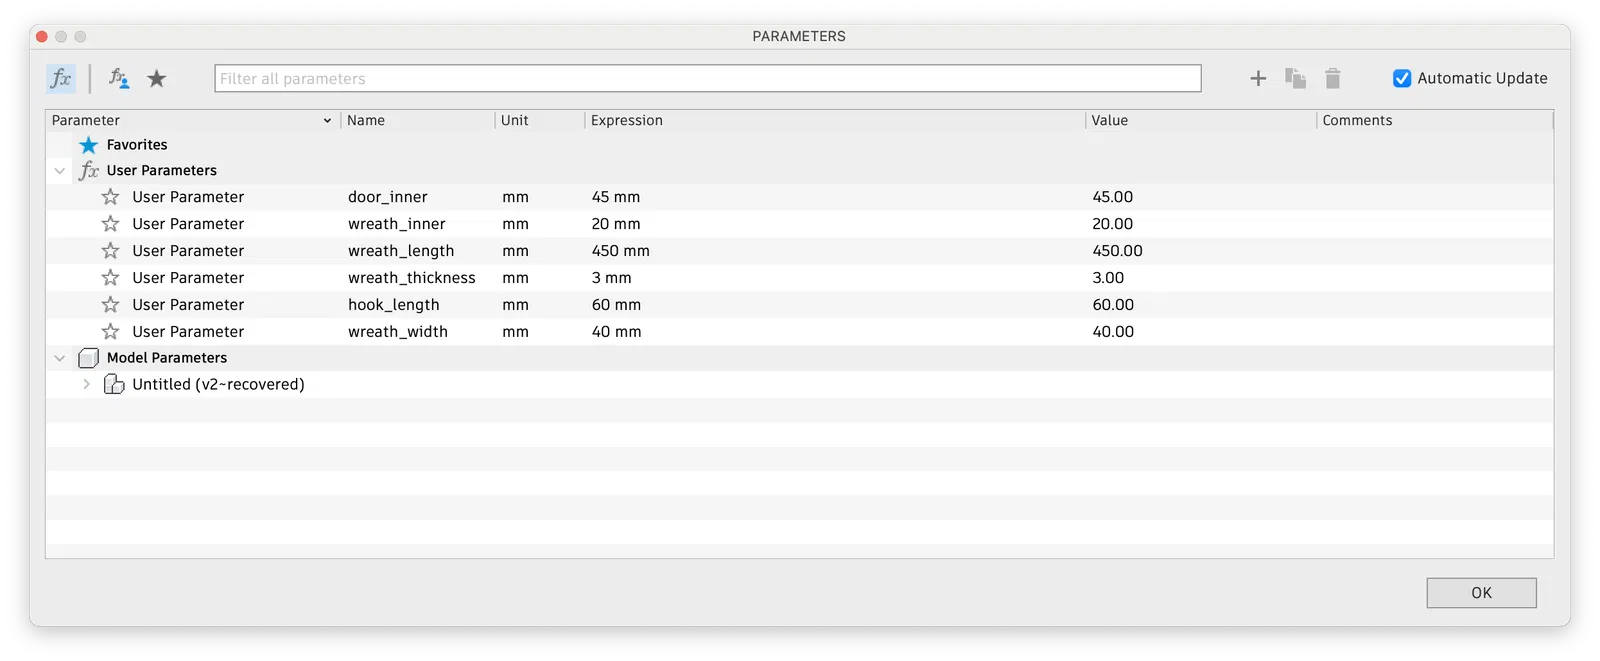This screenshot has height=661, width=1600.
Task: Toggle favorite star for hook_length row
Action: pos(111,305)
